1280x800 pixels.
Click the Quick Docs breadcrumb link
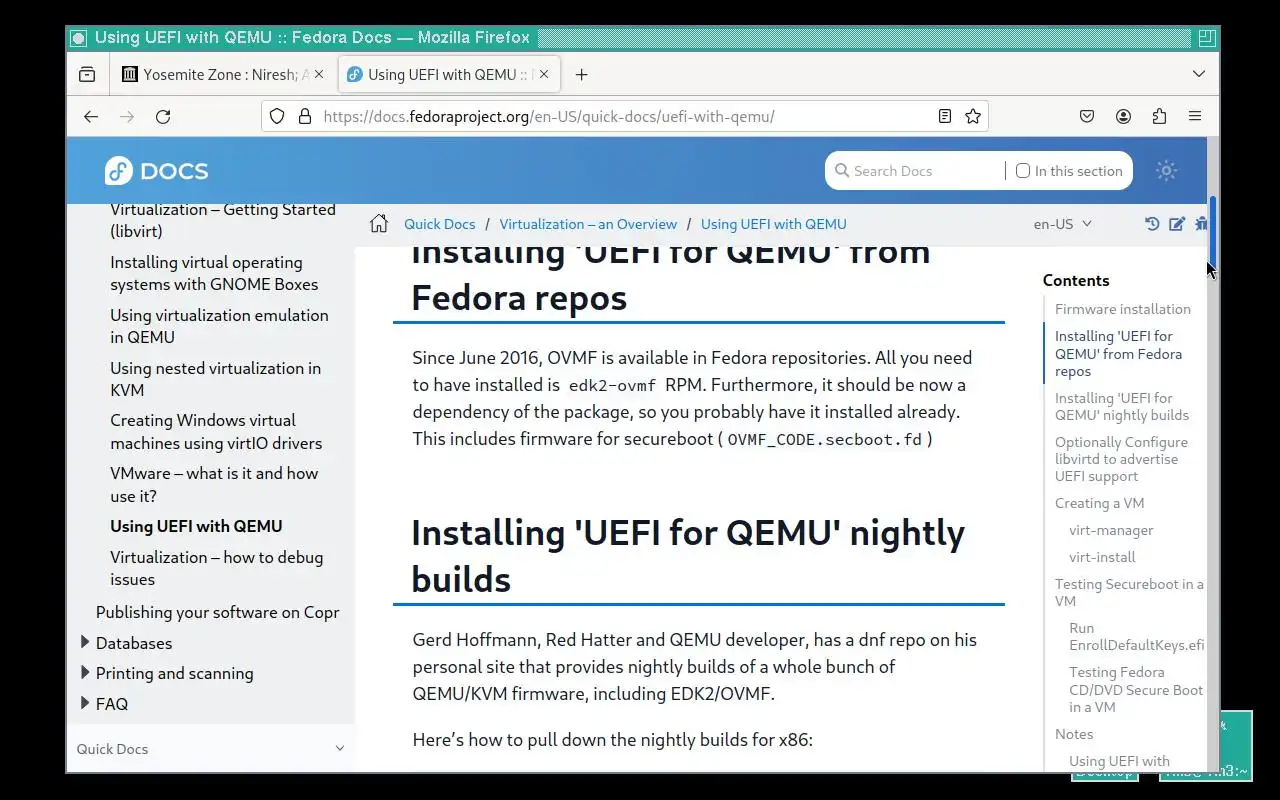tap(440, 224)
